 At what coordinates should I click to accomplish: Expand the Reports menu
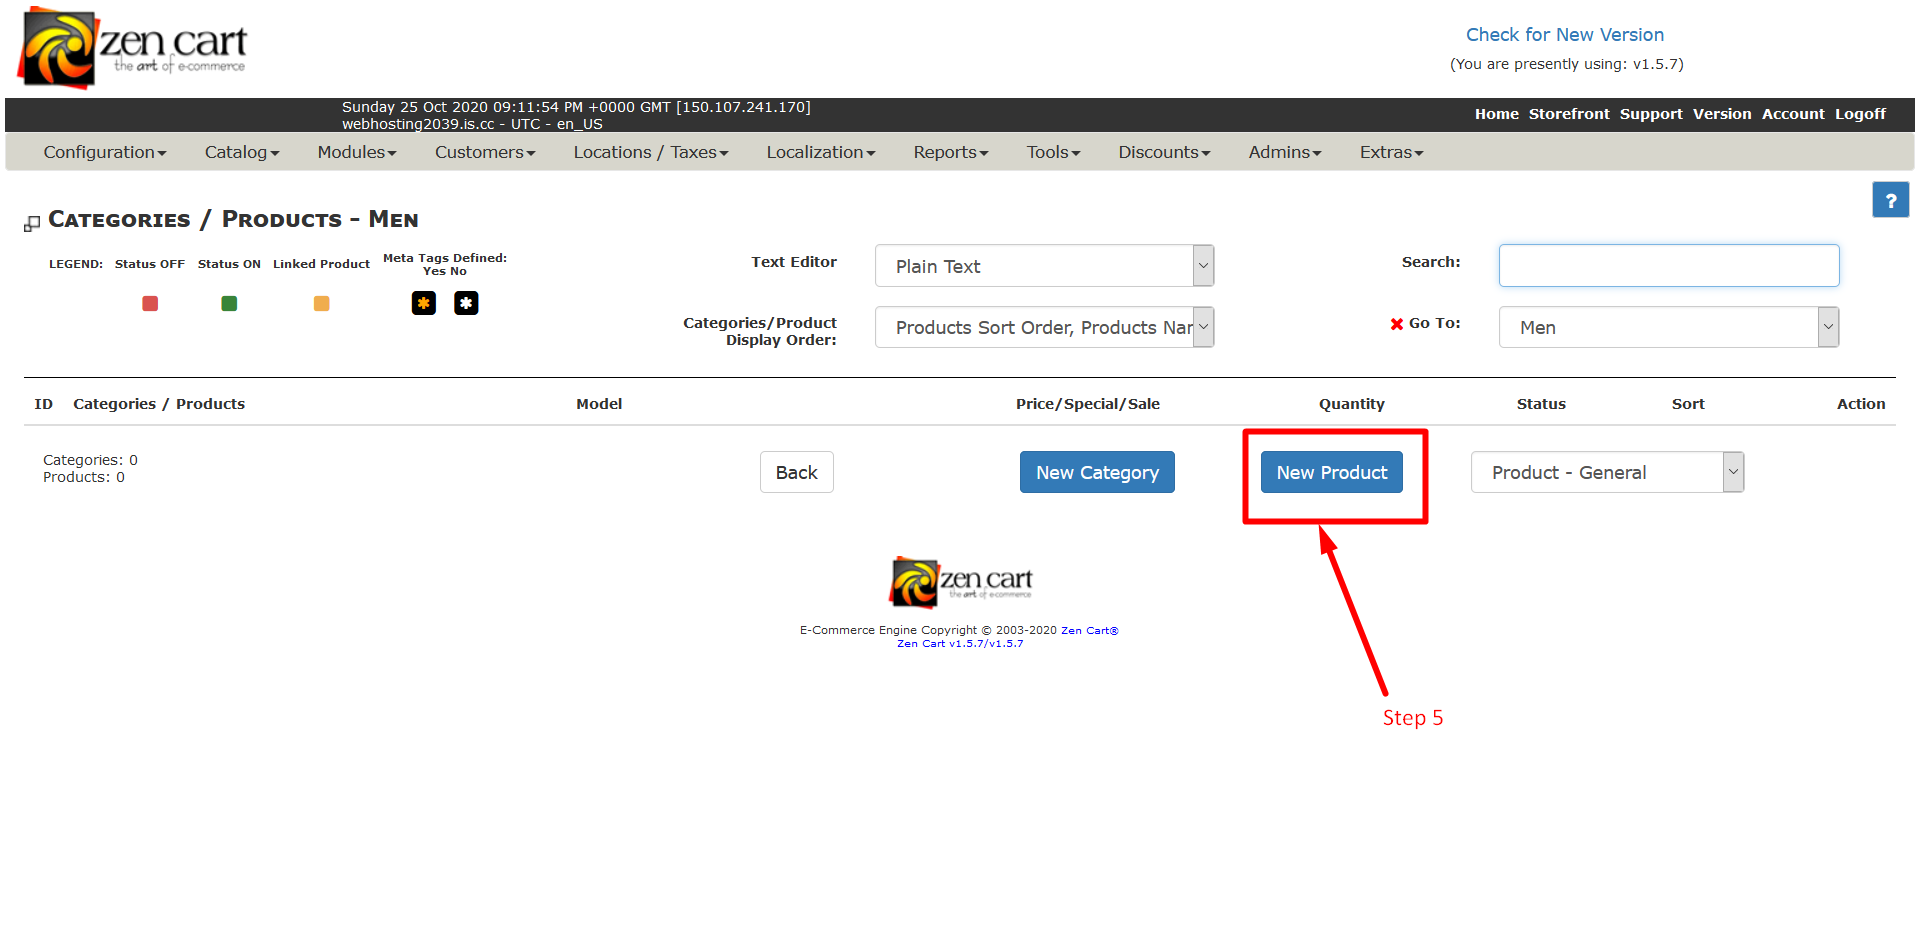pos(951,152)
